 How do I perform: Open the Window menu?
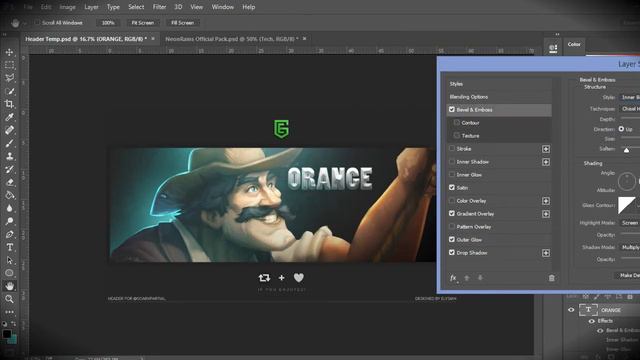point(222,7)
